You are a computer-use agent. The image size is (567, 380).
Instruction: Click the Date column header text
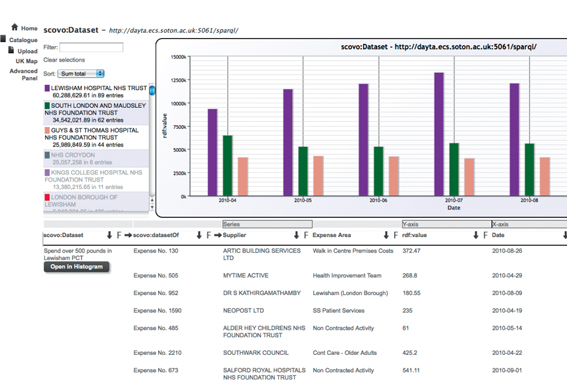click(x=498, y=235)
